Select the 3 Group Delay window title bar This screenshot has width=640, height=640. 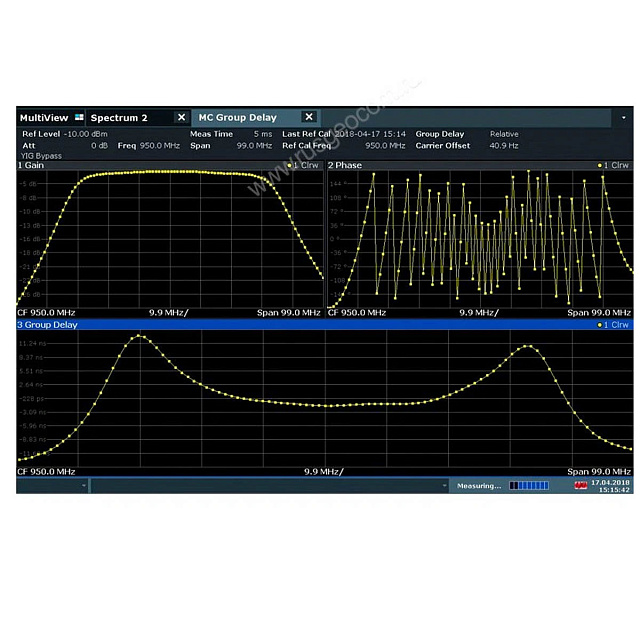pyautogui.click(x=300, y=325)
